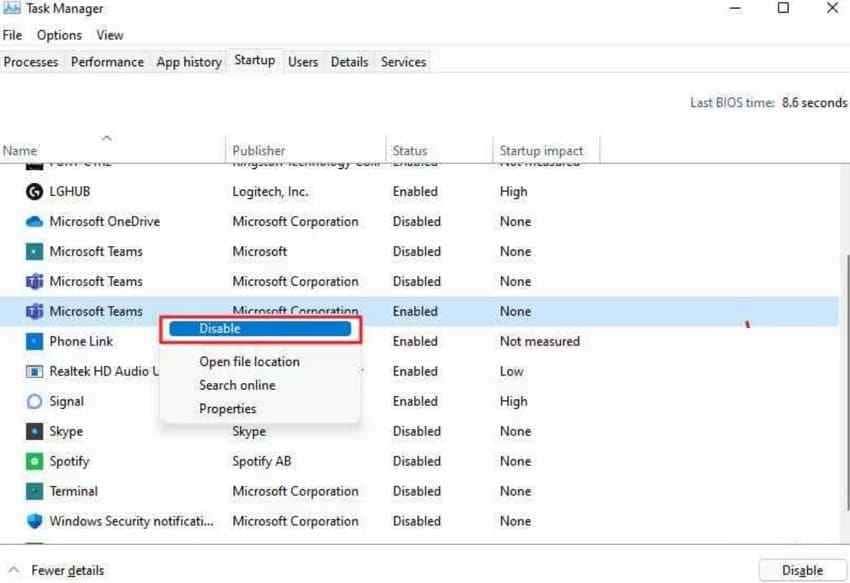Click Not measured impact in Phone Link row
The image size is (850, 583).
pyautogui.click(x=540, y=341)
